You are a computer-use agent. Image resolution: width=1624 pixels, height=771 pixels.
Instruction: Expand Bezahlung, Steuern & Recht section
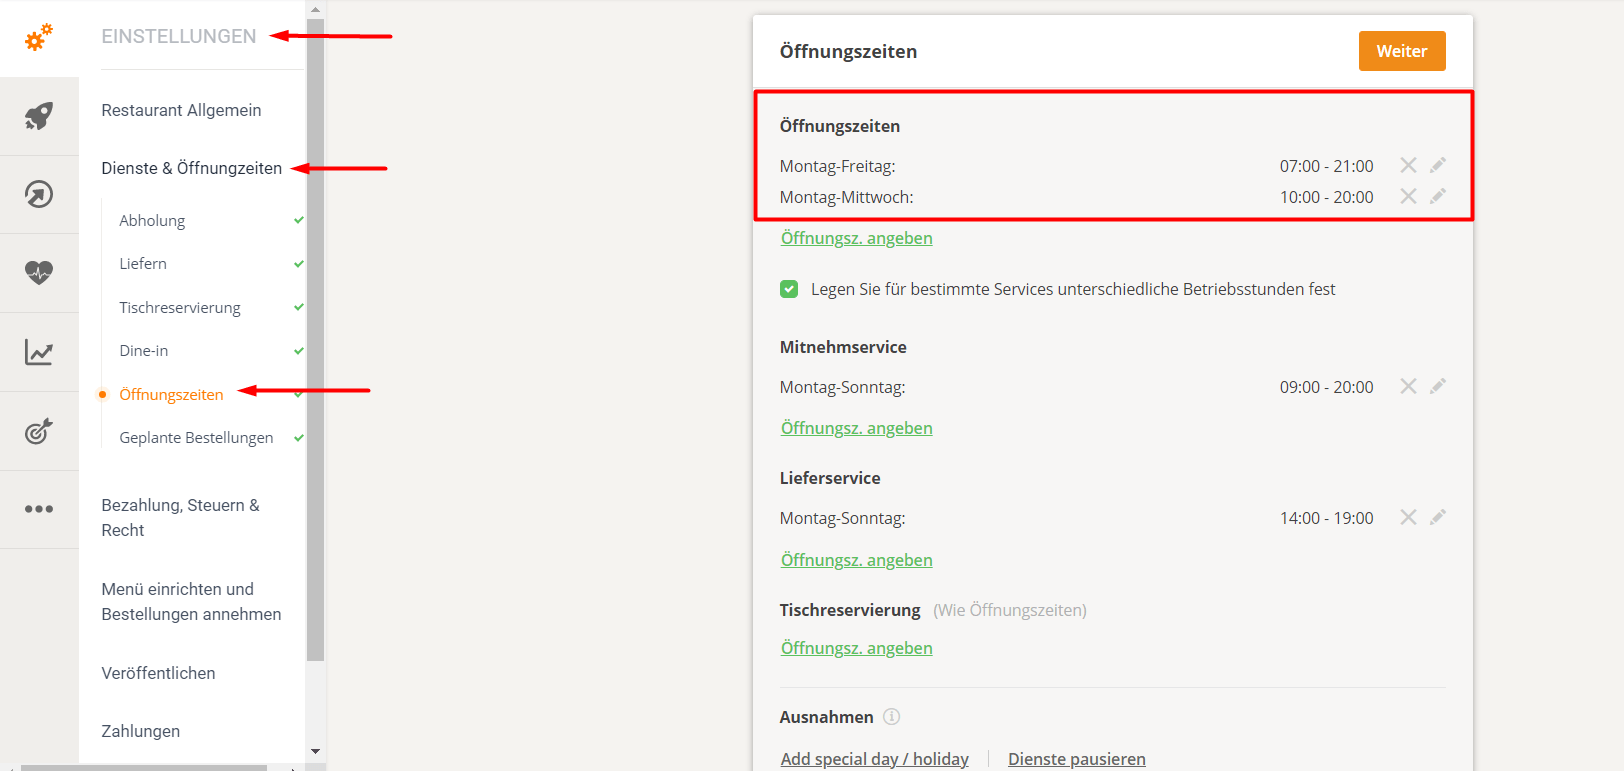pyautogui.click(x=180, y=517)
